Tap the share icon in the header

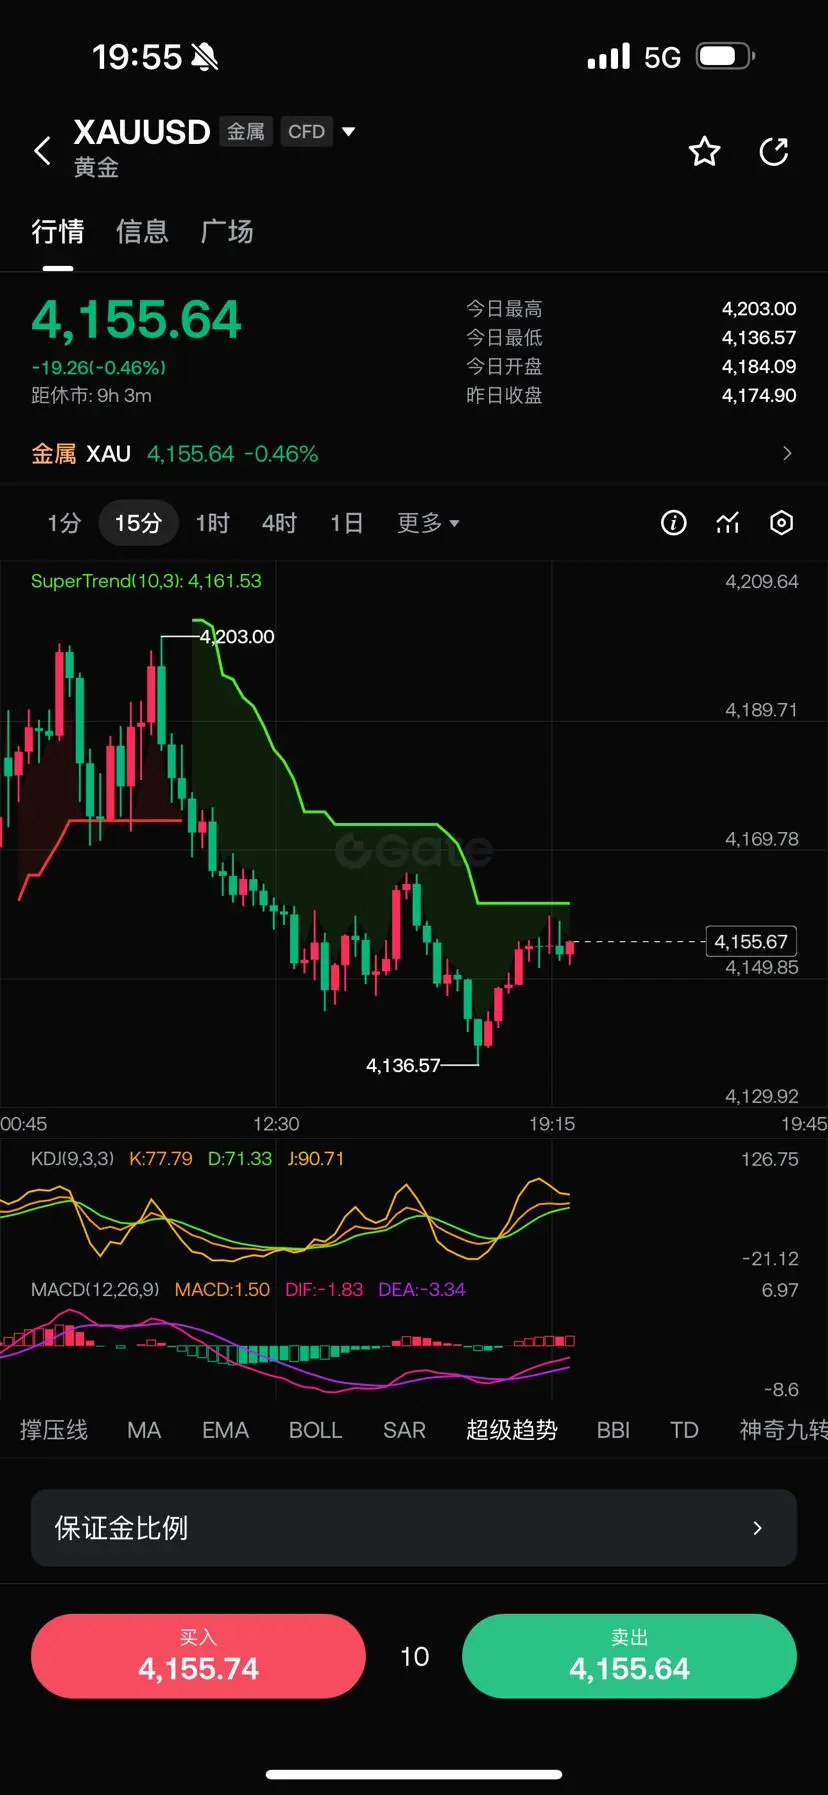coord(774,152)
